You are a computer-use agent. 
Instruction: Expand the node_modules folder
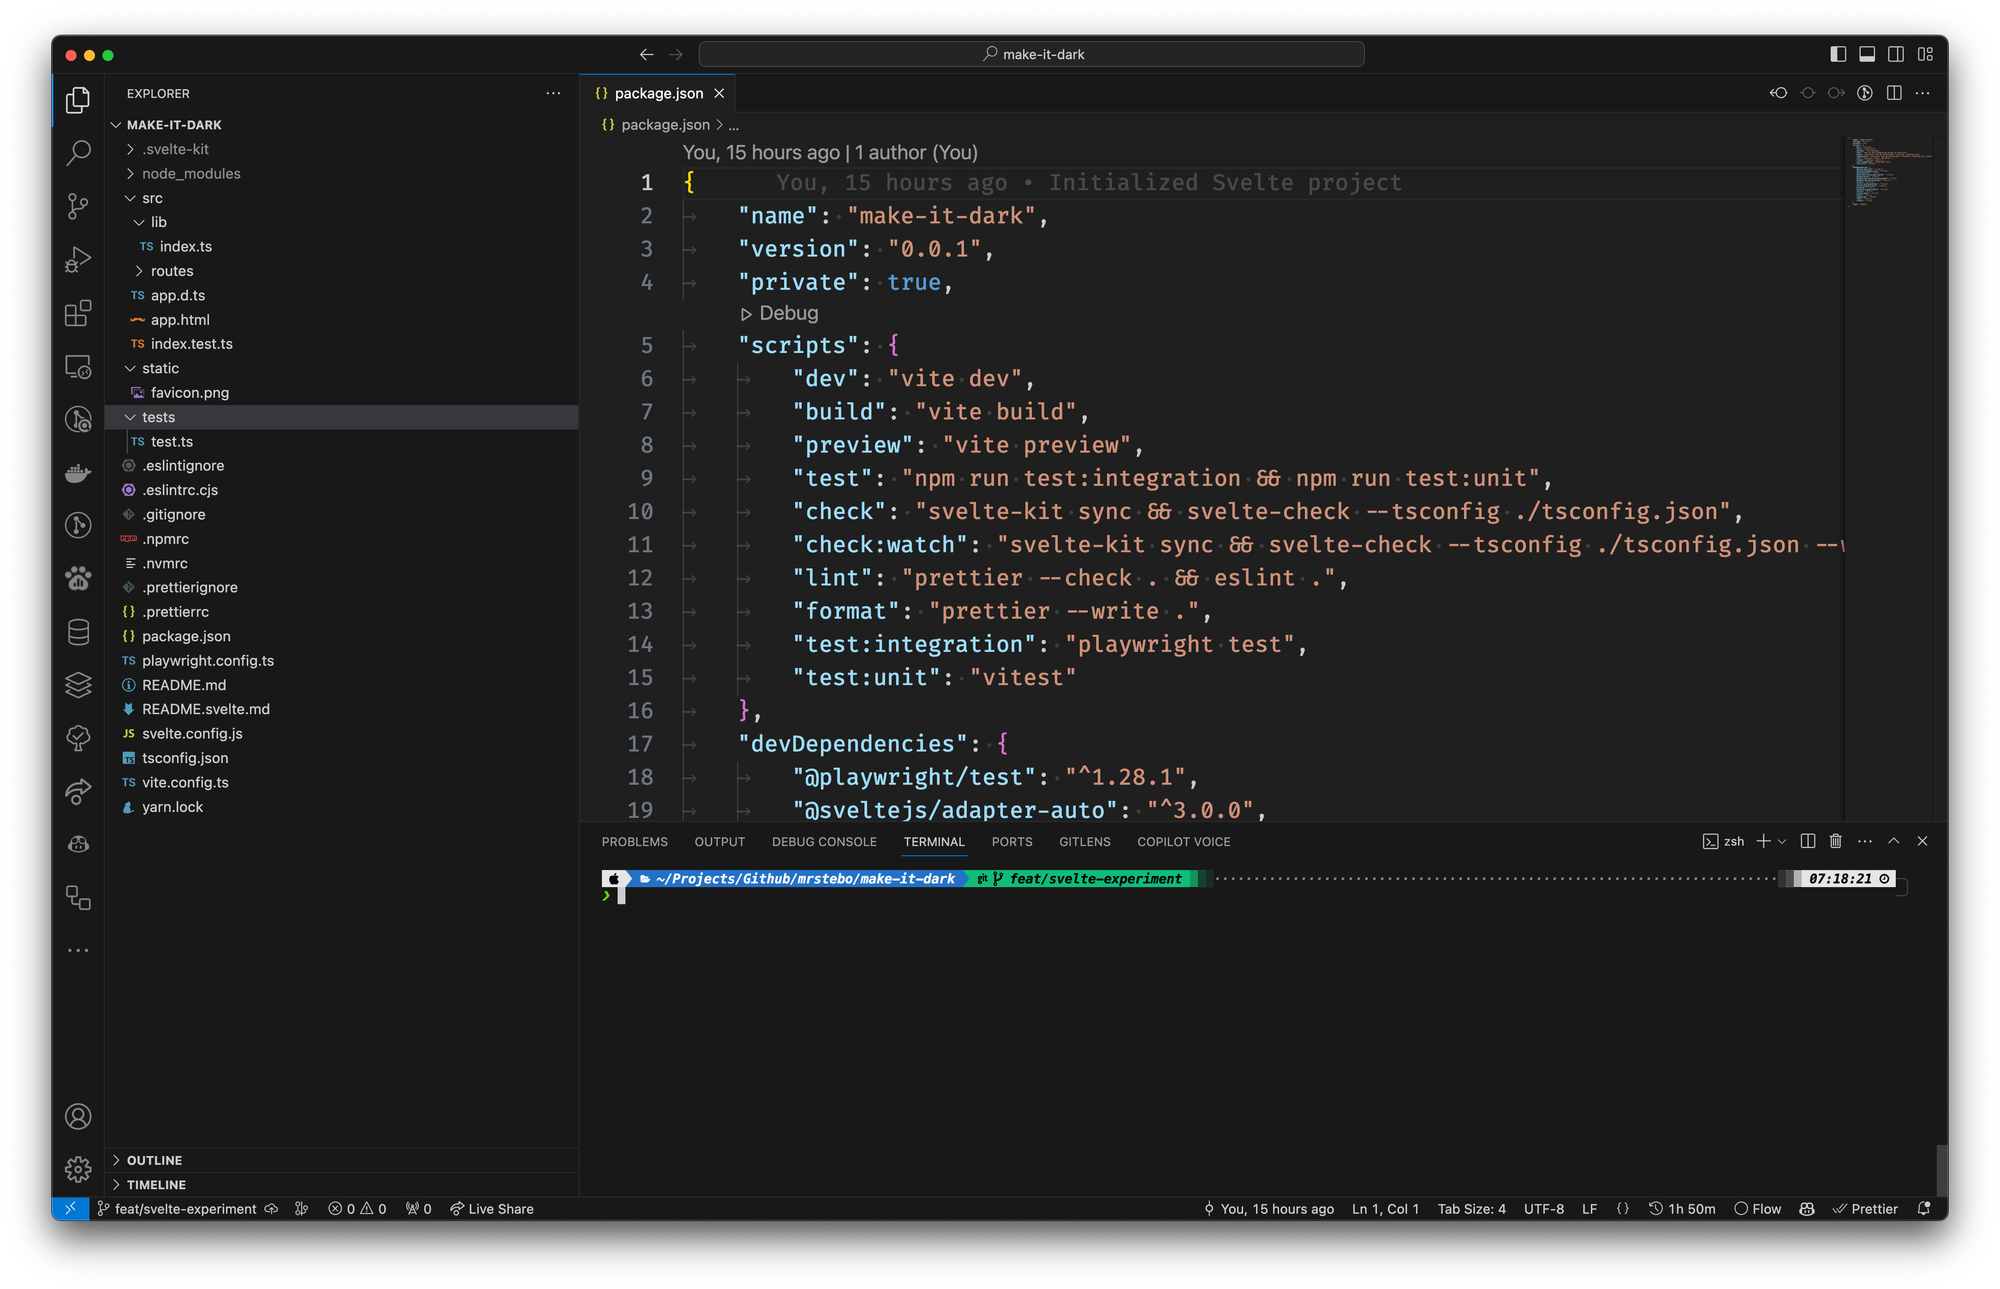pyautogui.click(x=191, y=174)
